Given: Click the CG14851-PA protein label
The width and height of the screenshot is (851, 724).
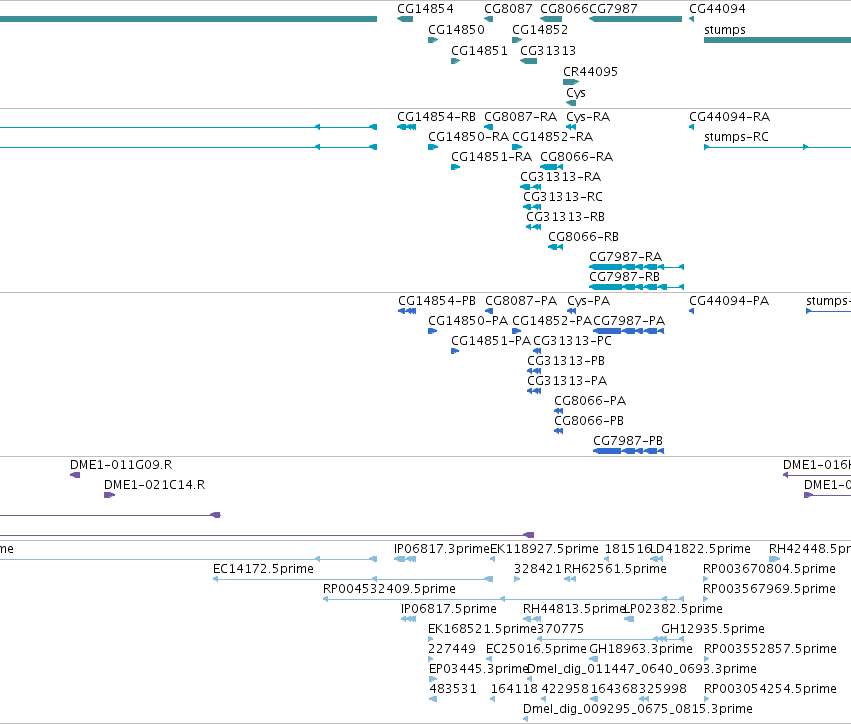Looking at the screenshot, I should click(491, 341).
